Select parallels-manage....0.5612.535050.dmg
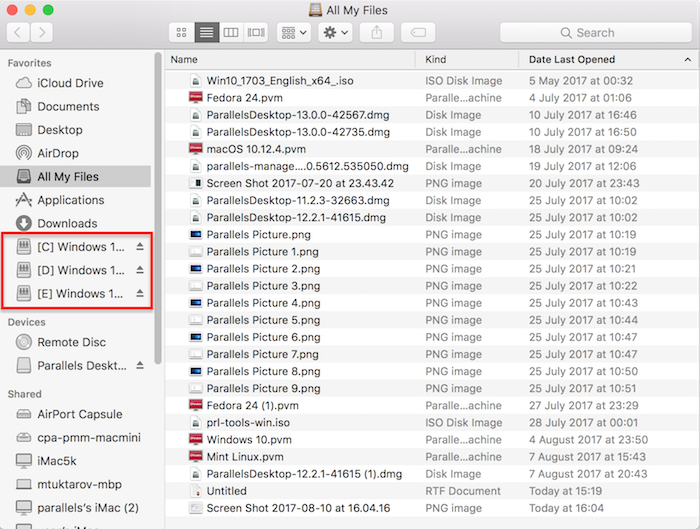Viewport: 700px width, 529px height. pos(432,167)
